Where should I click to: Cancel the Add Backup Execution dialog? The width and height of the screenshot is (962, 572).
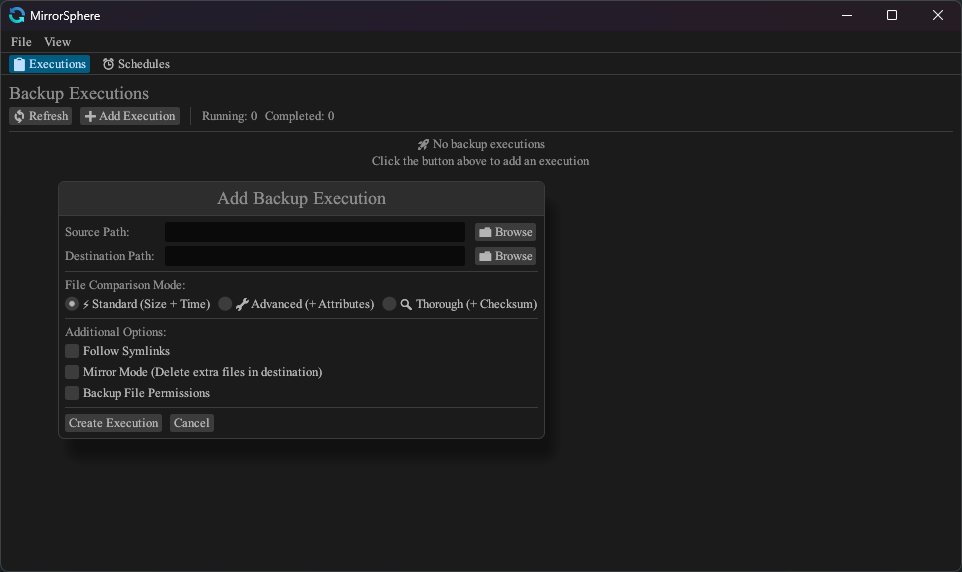191,423
